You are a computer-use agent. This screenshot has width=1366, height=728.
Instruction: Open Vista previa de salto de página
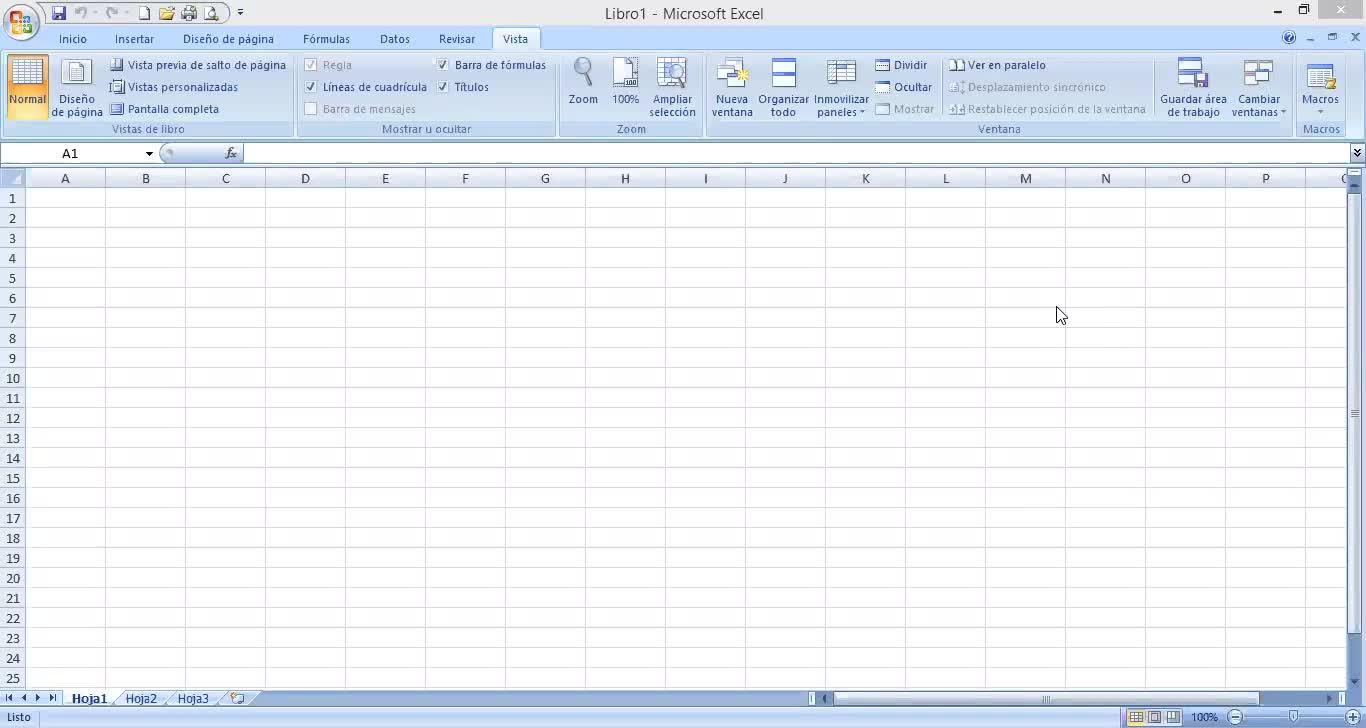coord(198,65)
